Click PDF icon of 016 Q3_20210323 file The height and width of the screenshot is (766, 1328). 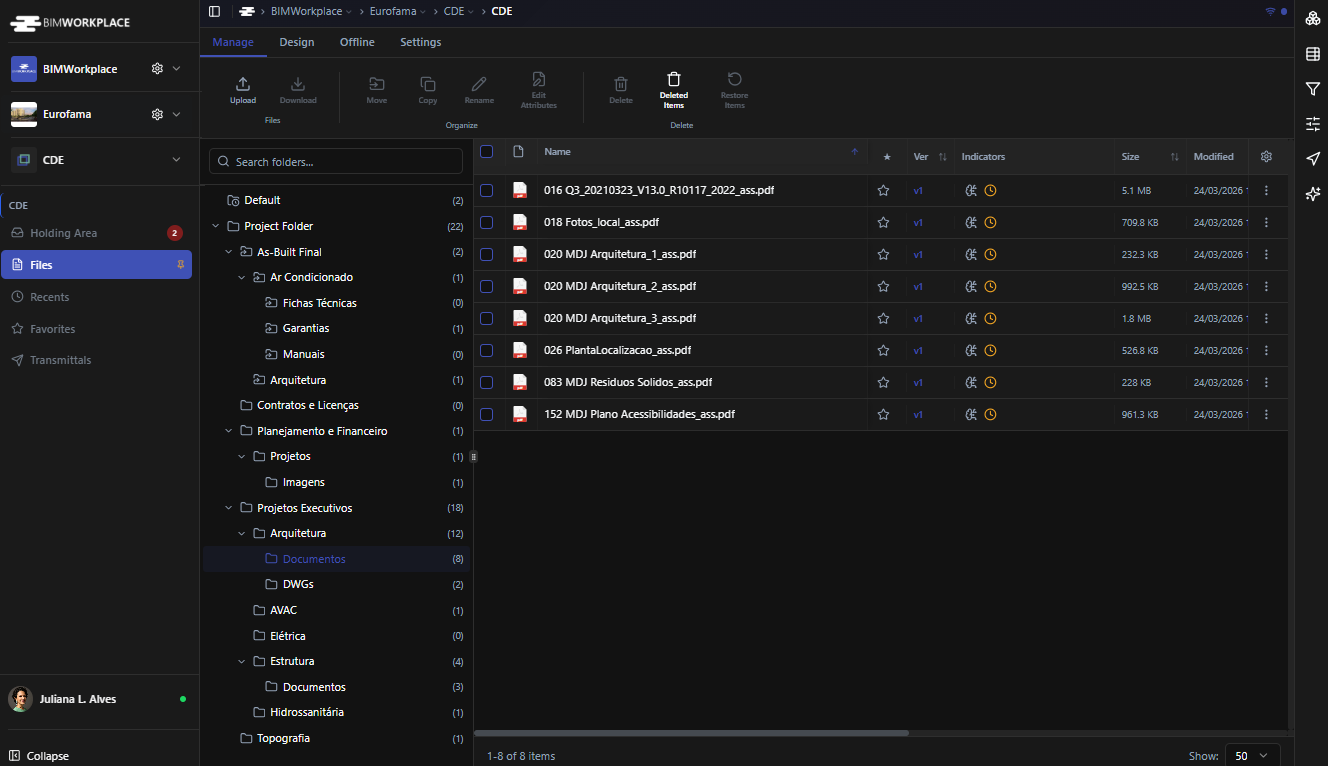tap(519, 190)
